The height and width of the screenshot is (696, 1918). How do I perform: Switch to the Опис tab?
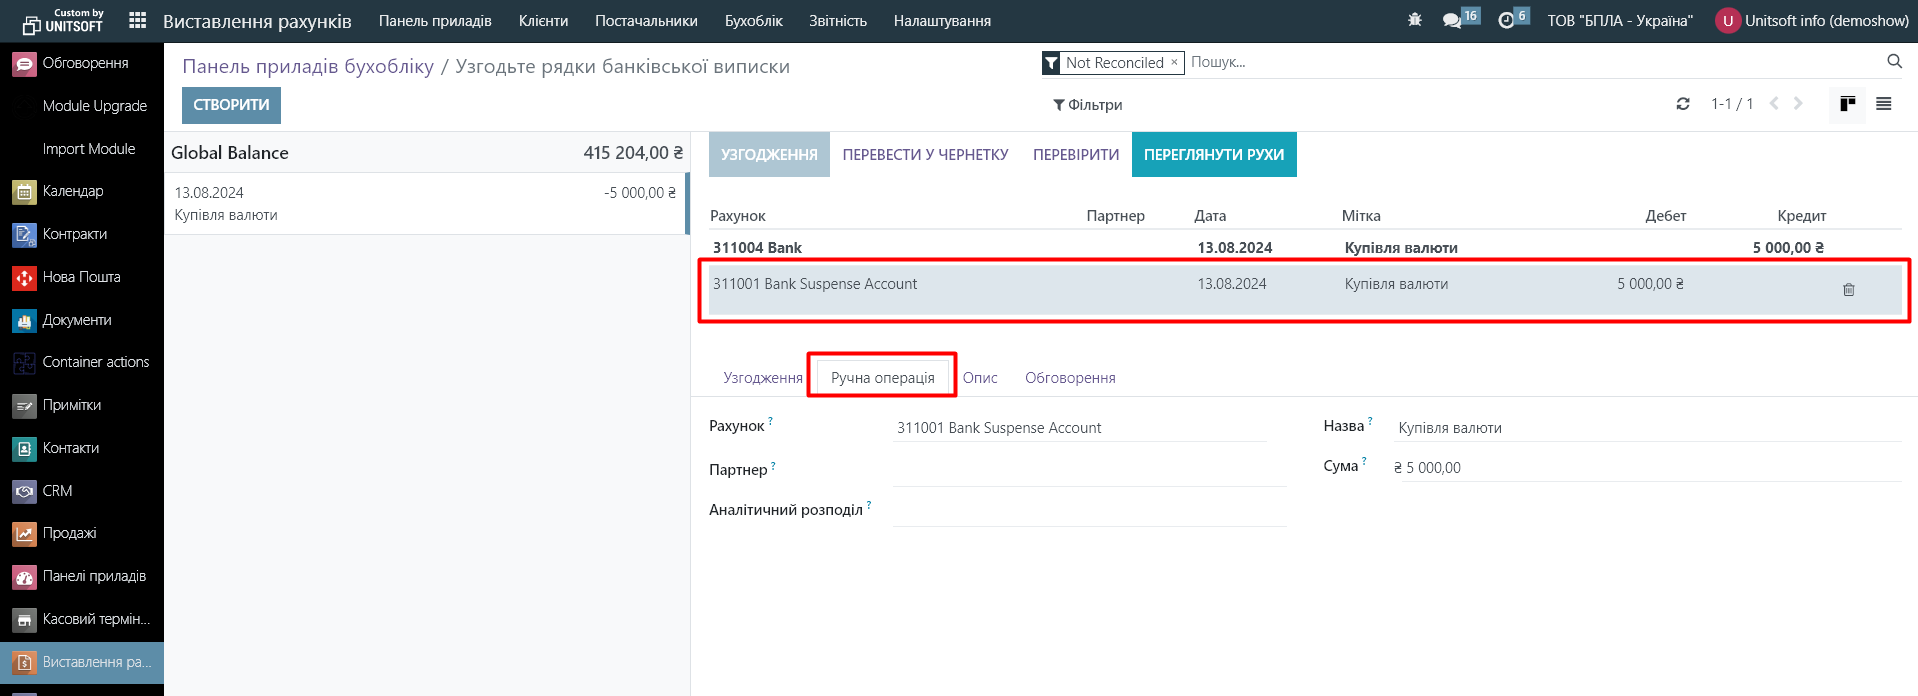point(980,378)
